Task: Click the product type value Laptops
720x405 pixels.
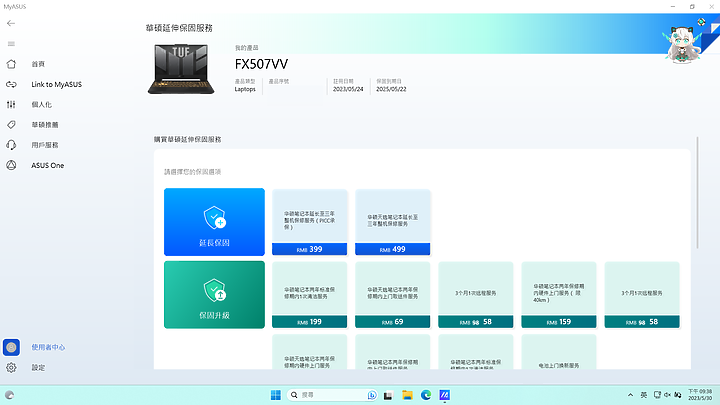Action: (x=245, y=89)
